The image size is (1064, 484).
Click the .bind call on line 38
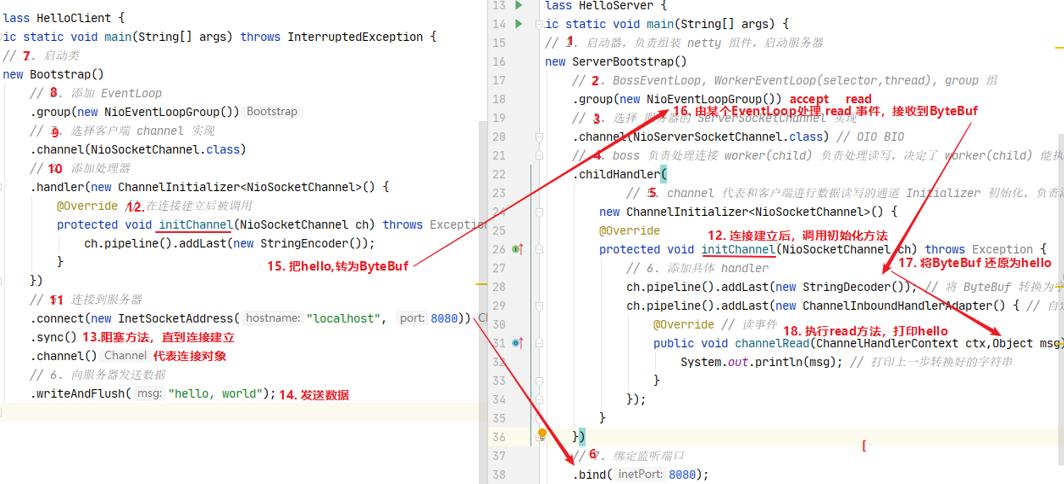click(592, 474)
